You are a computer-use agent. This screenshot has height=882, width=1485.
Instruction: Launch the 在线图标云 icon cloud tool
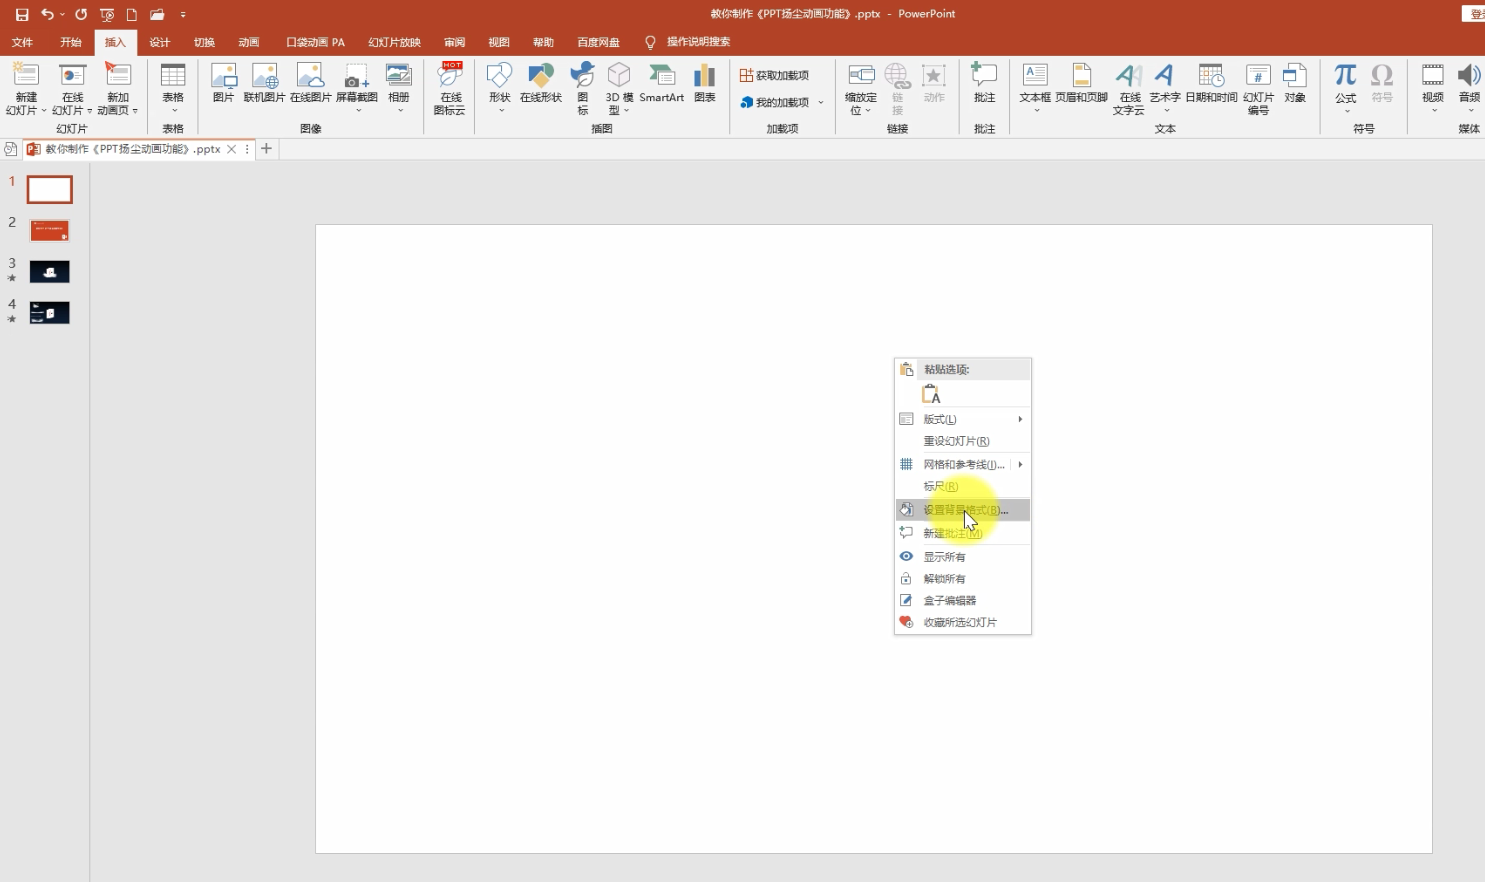(450, 89)
